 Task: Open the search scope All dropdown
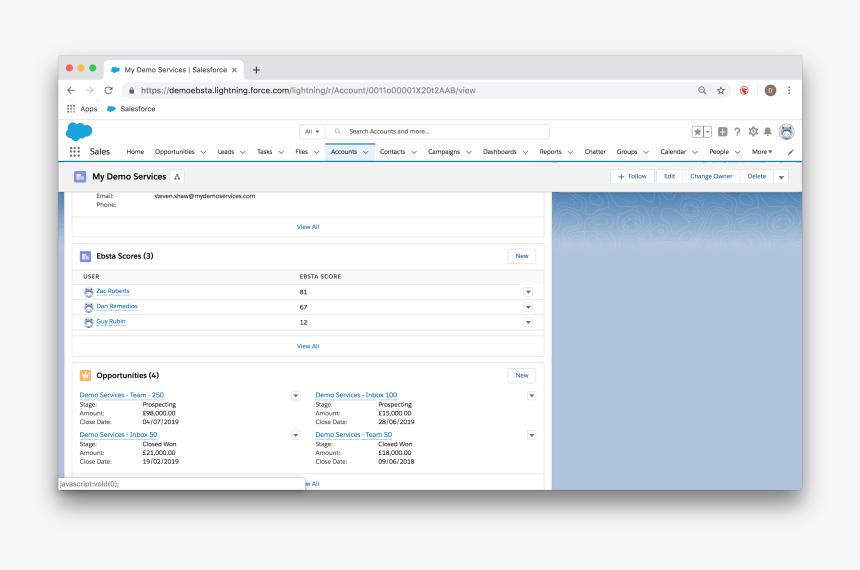point(312,131)
